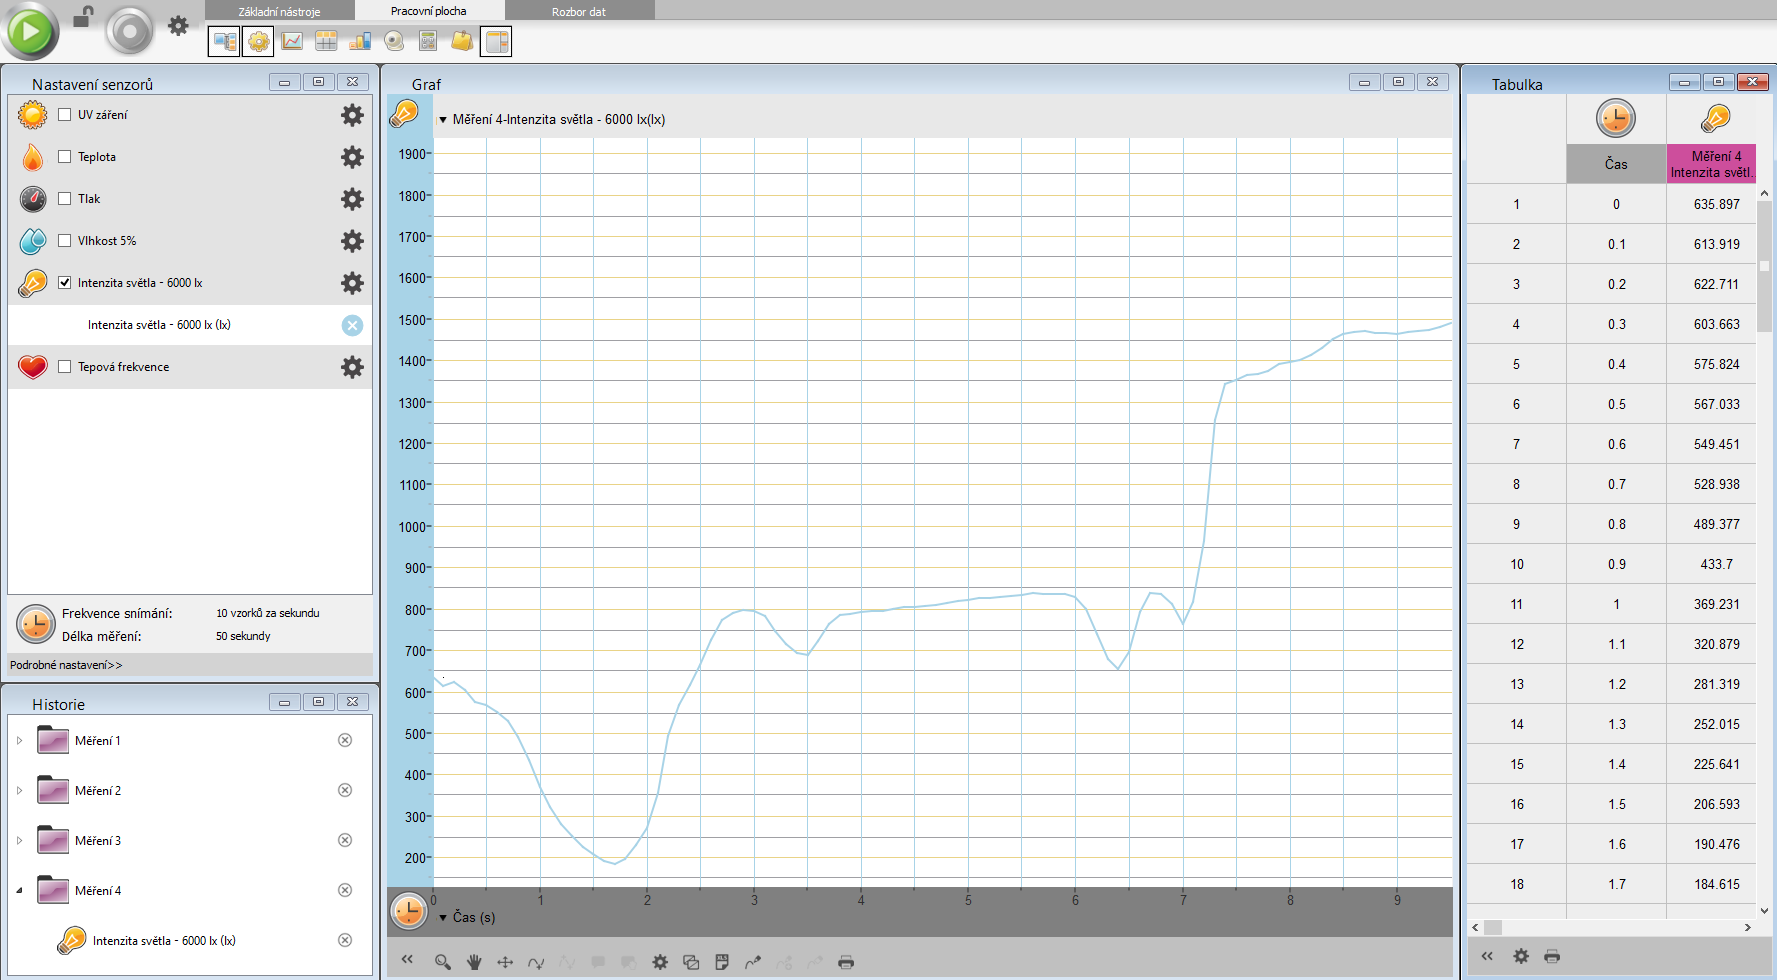Open table settings gear in Tabulka
The image size is (1777, 980).
pyautogui.click(x=1521, y=956)
